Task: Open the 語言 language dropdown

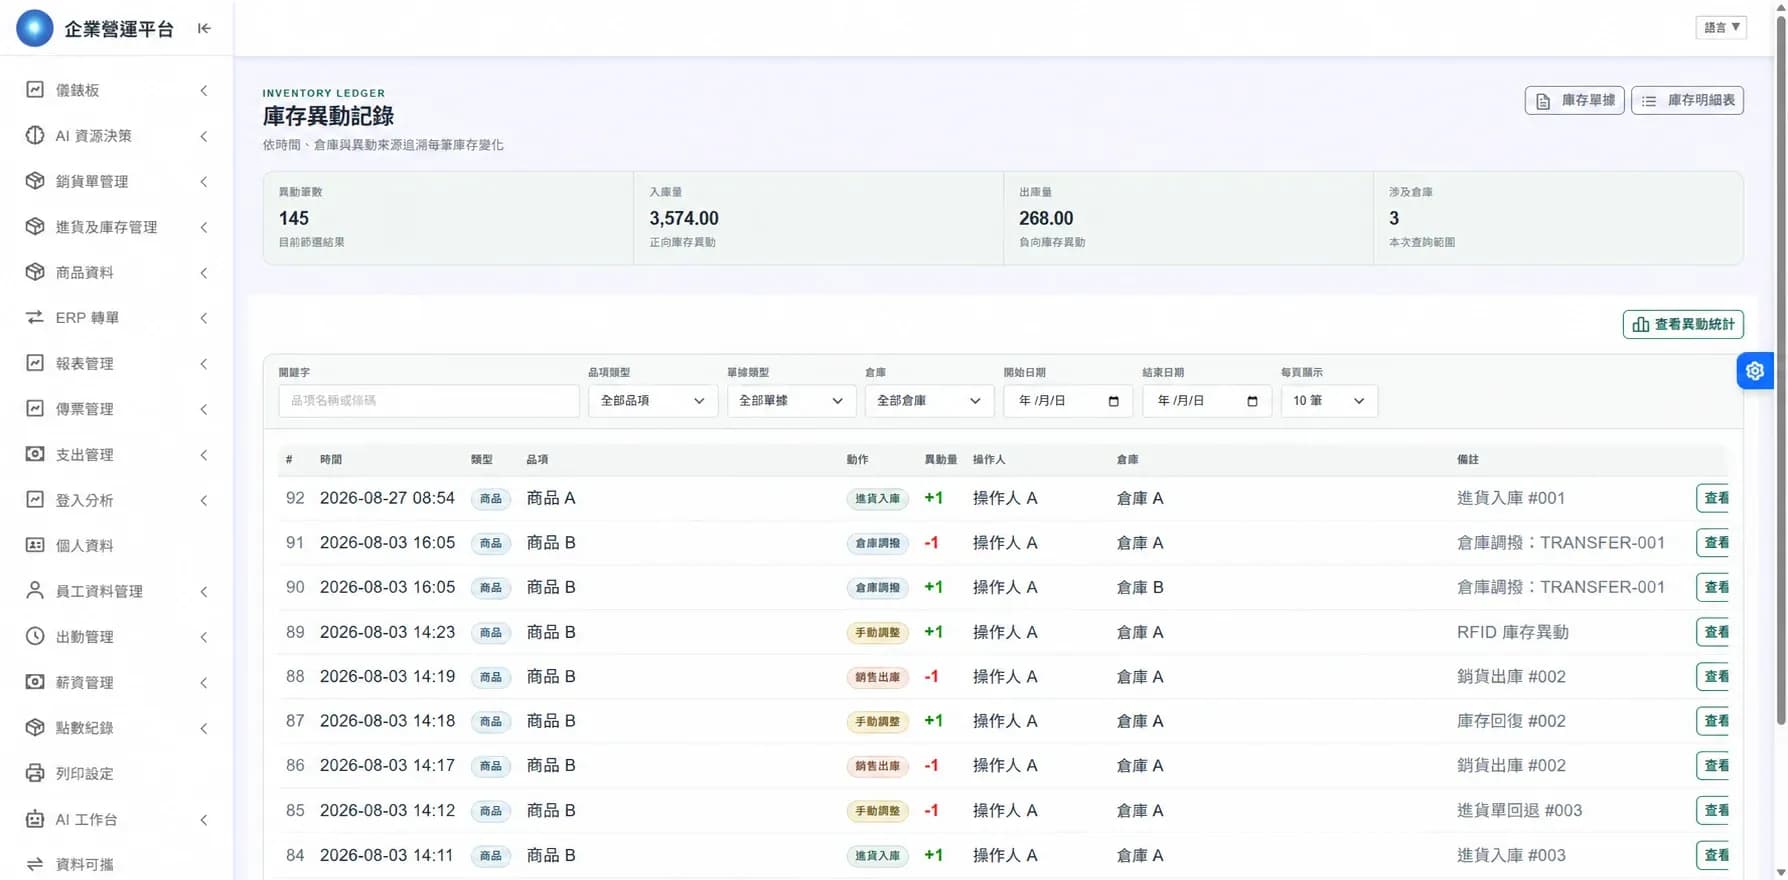Action: pyautogui.click(x=1721, y=27)
